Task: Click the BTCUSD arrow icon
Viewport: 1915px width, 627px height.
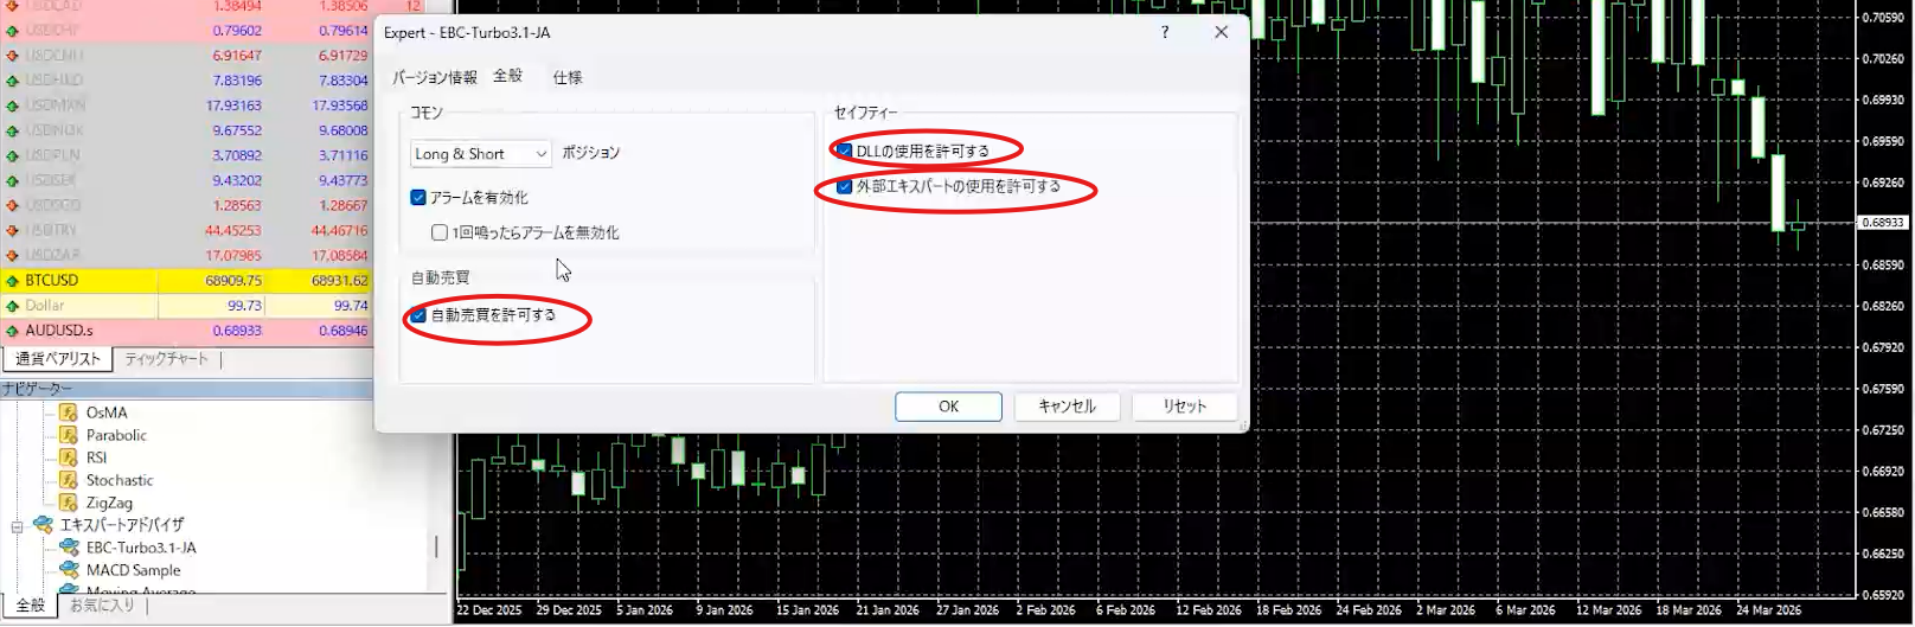Action: [x=12, y=281]
